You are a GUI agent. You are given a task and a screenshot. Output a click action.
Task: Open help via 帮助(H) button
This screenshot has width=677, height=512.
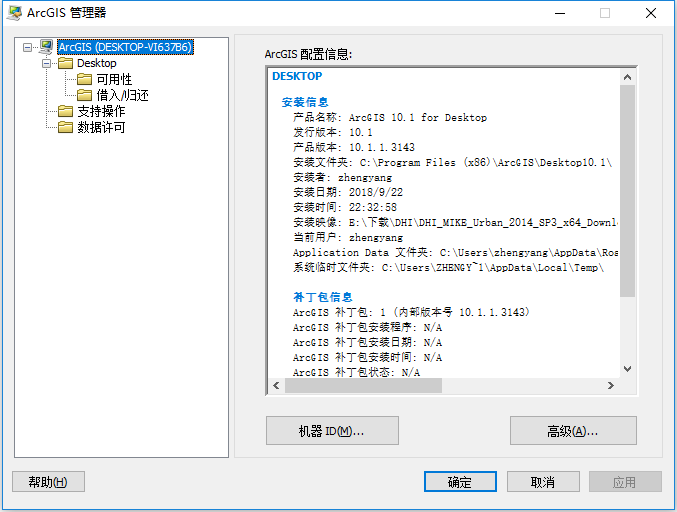[48, 481]
